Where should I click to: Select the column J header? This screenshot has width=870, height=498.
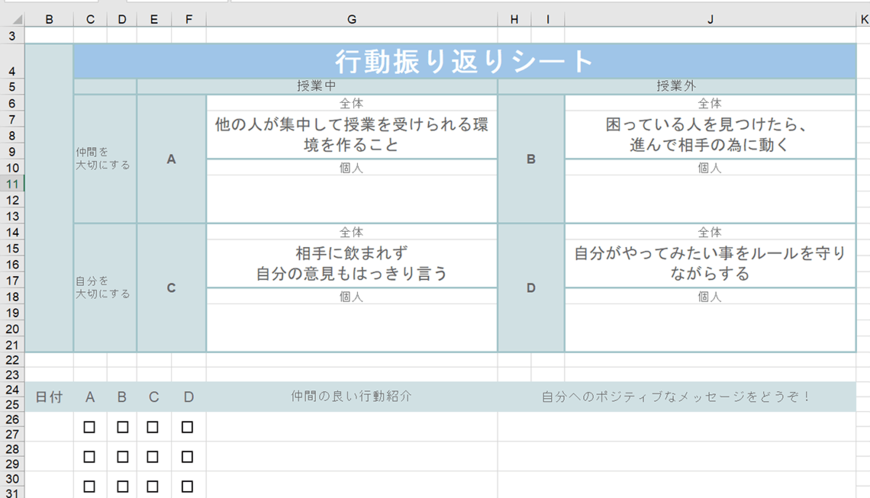tap(710, 19)
